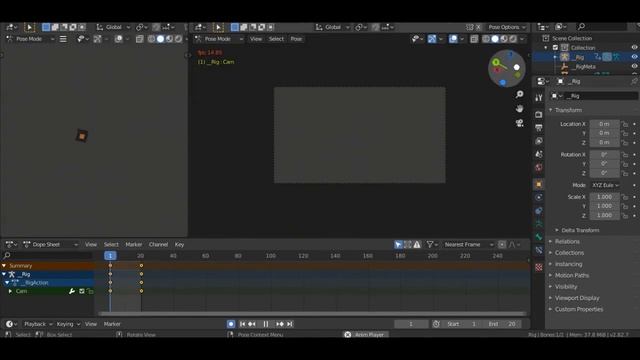This screenshot has width=640, height=360.
Task: Open the Texture properties tab
Action: pos(539,267)
